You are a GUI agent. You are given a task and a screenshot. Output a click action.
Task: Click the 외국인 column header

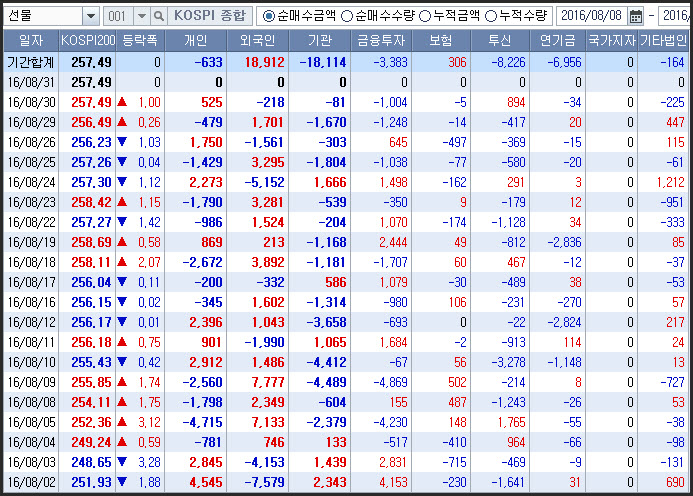point(258,41)
